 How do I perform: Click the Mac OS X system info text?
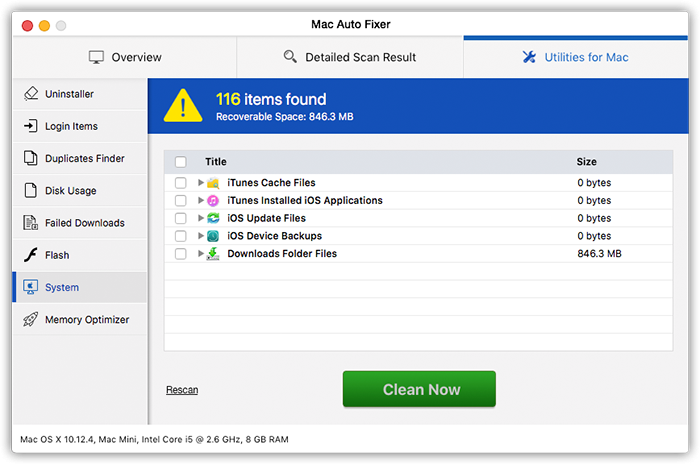(x=154, y=440)
